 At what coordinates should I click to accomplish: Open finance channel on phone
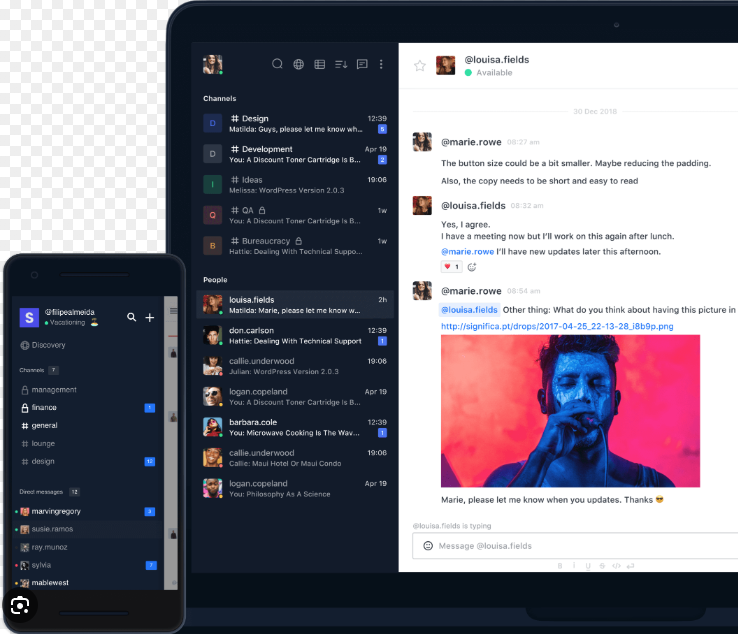click(88, 408)
